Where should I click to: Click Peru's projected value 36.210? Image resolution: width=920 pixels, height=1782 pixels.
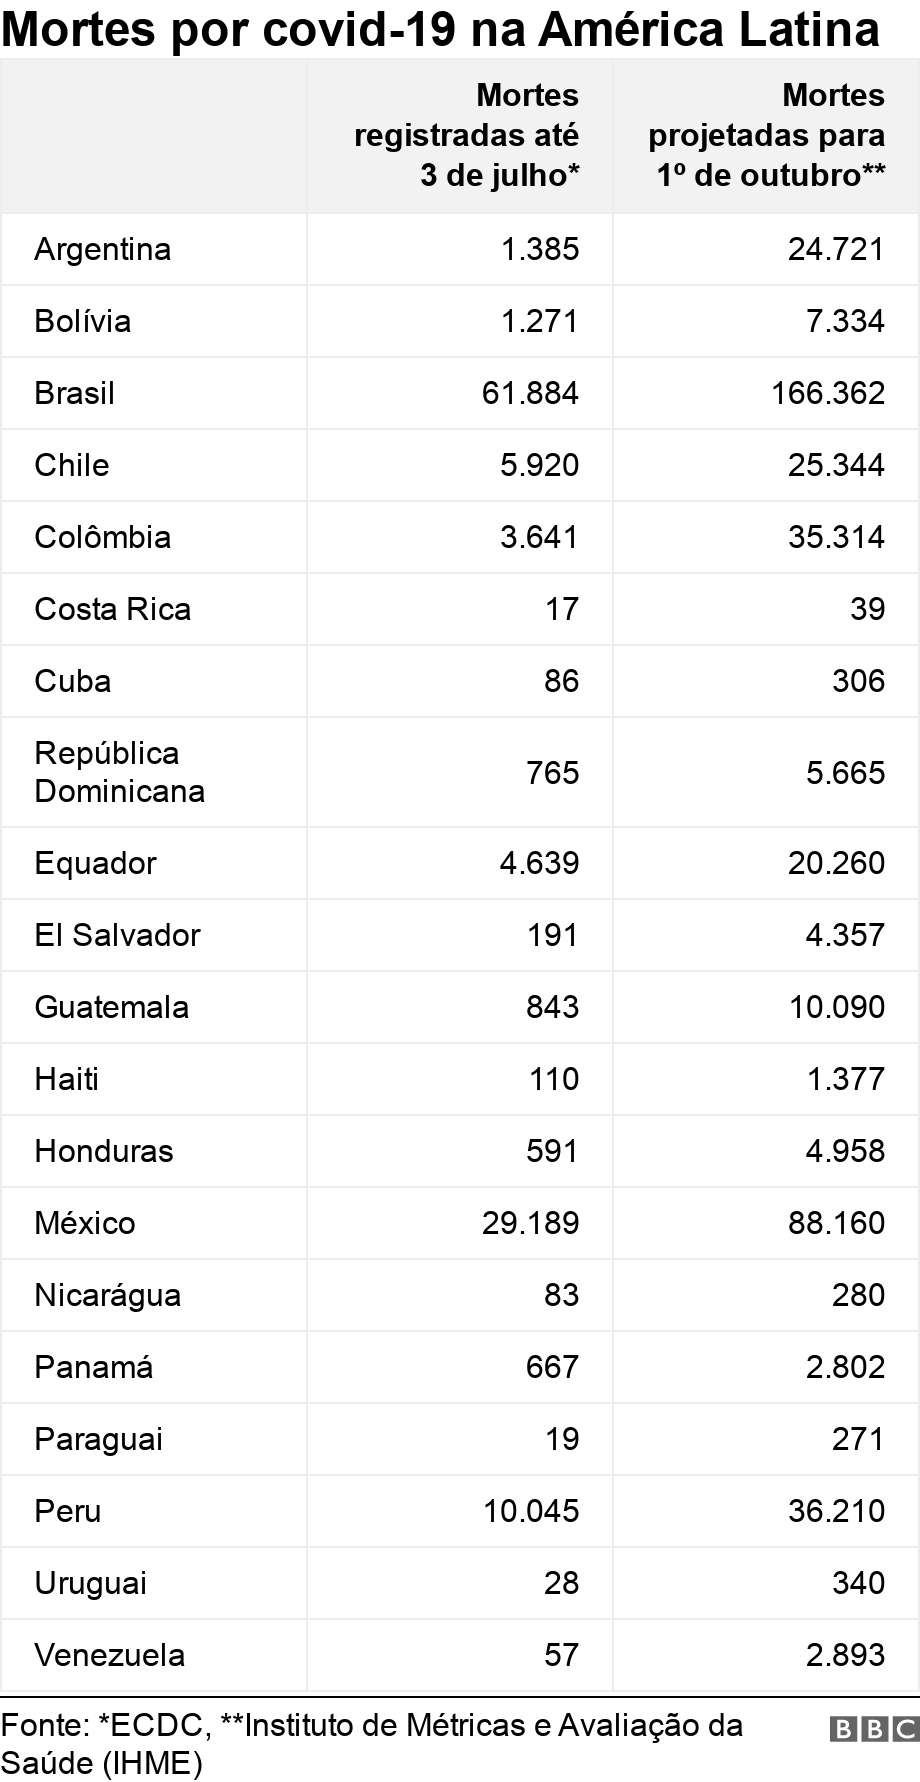pos(836,1511)
